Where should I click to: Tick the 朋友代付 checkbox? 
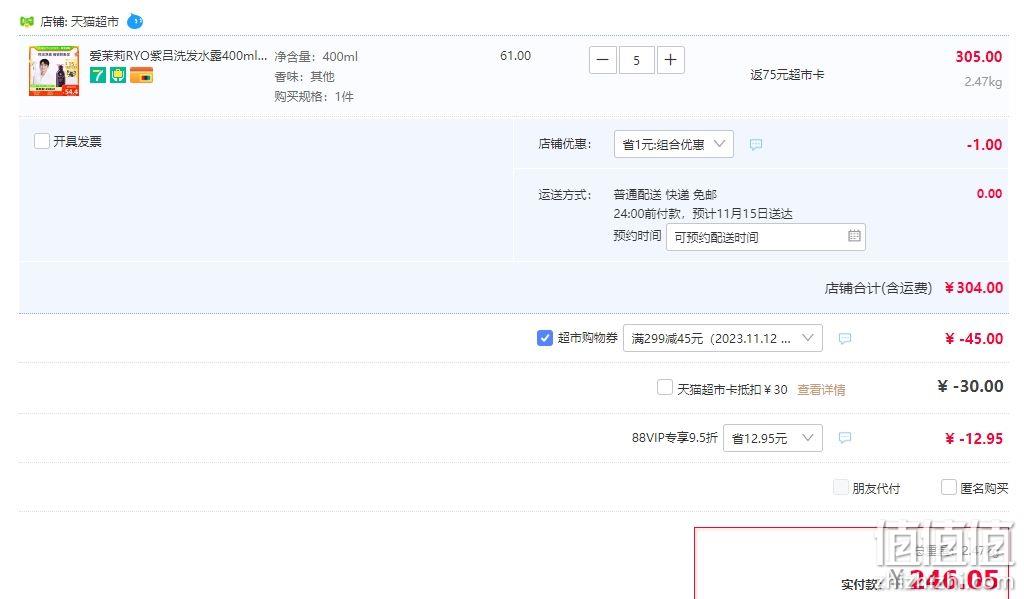840,487
